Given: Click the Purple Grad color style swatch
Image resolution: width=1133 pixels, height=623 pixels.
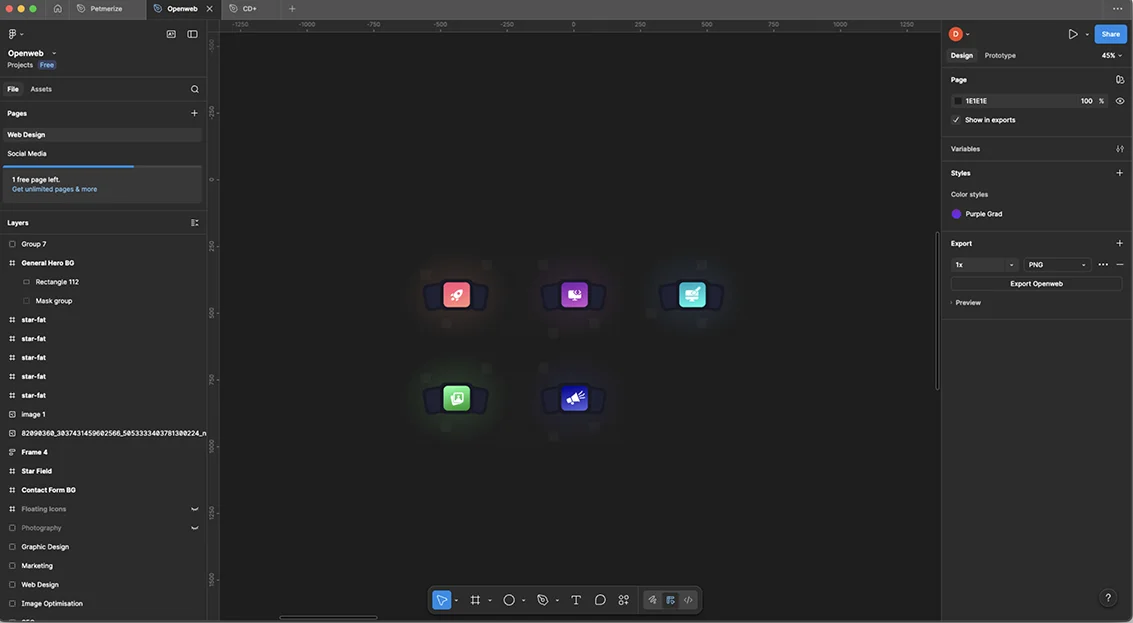Looking at the screenshot, I should tap(957, 214).
